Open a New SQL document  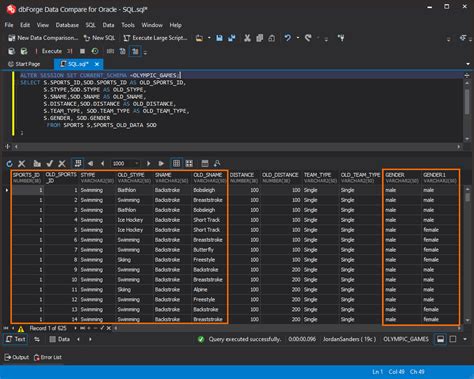point(99,38)
